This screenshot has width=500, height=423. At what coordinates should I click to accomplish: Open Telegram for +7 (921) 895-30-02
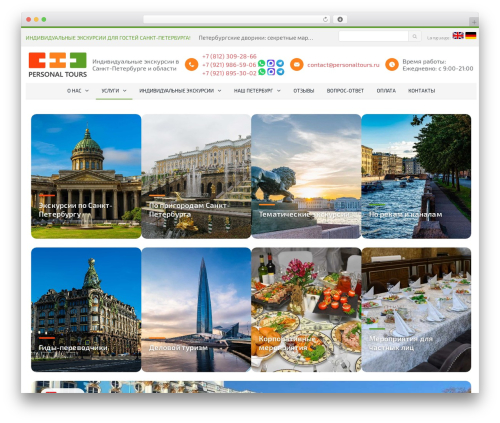pyautogui.click(x=280, y=72)
